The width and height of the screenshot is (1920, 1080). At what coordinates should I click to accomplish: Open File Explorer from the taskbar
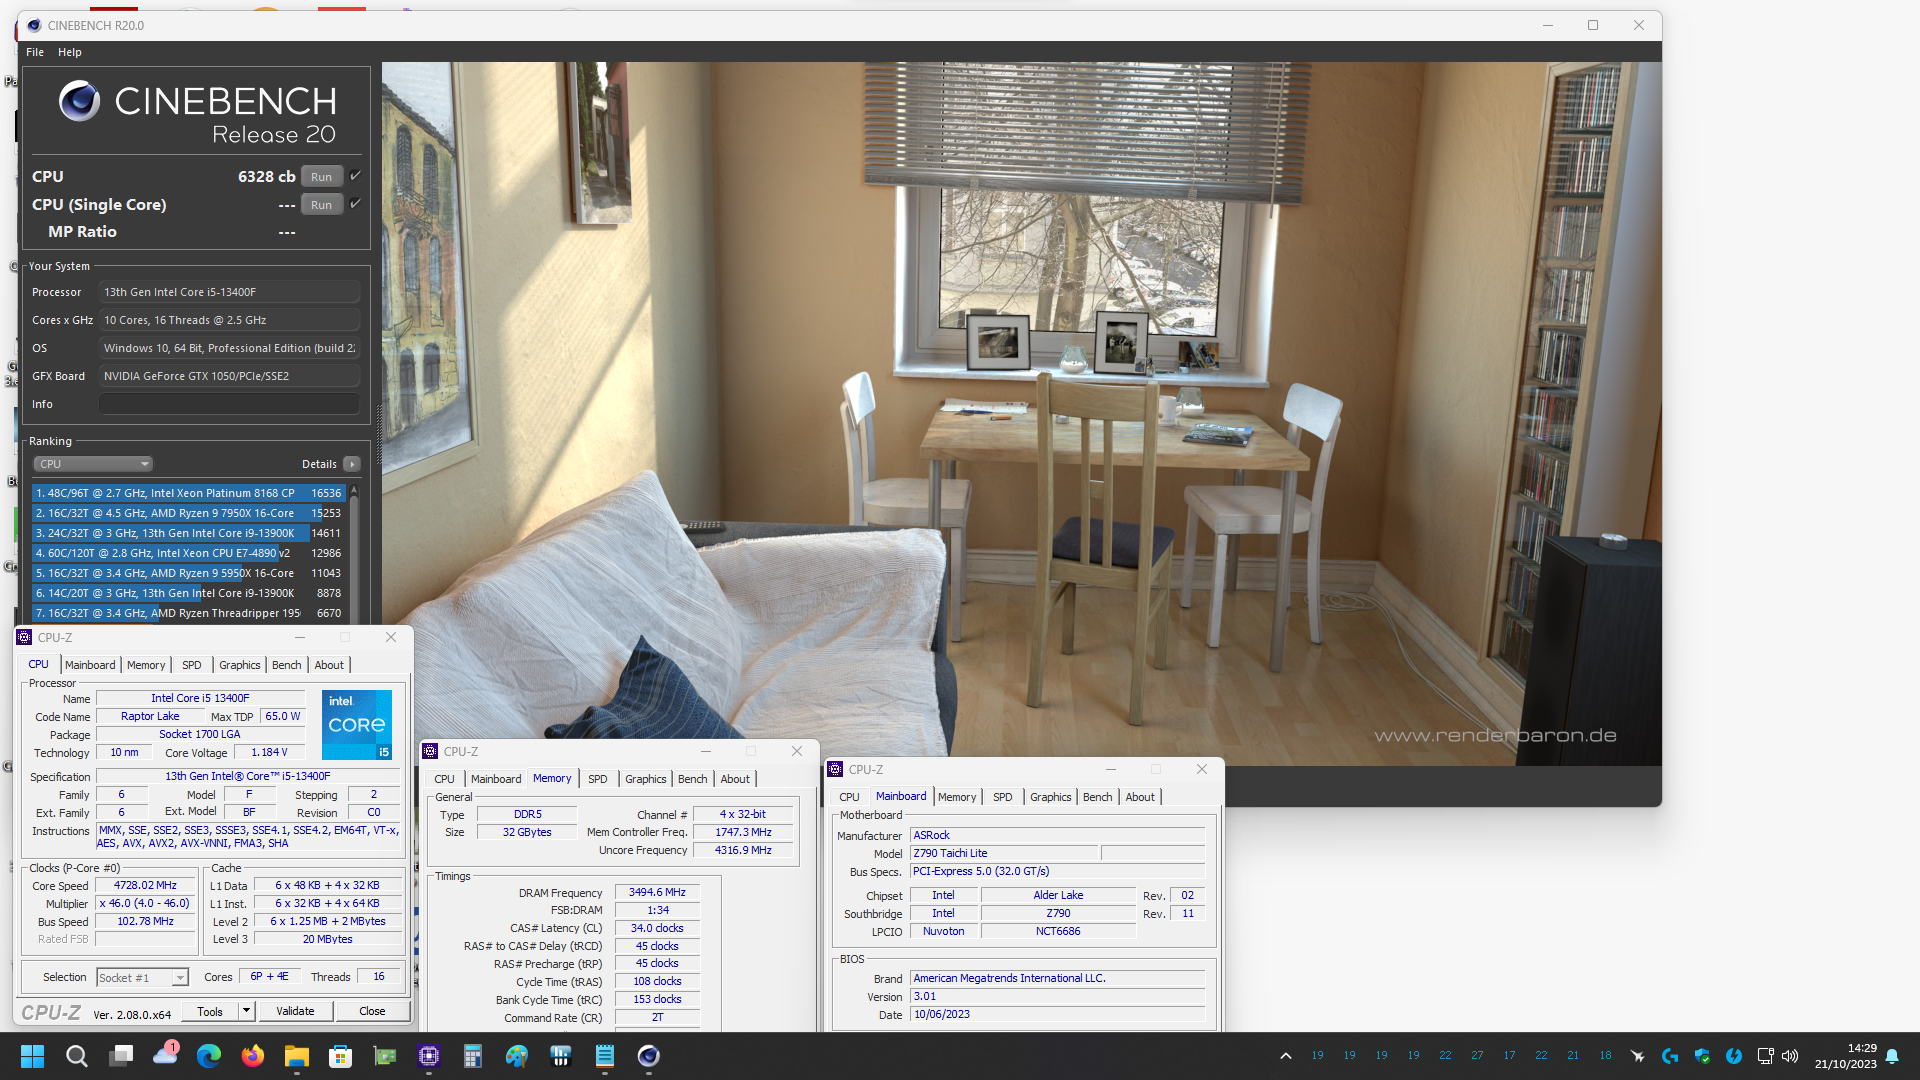click(x=297, y=1056)
